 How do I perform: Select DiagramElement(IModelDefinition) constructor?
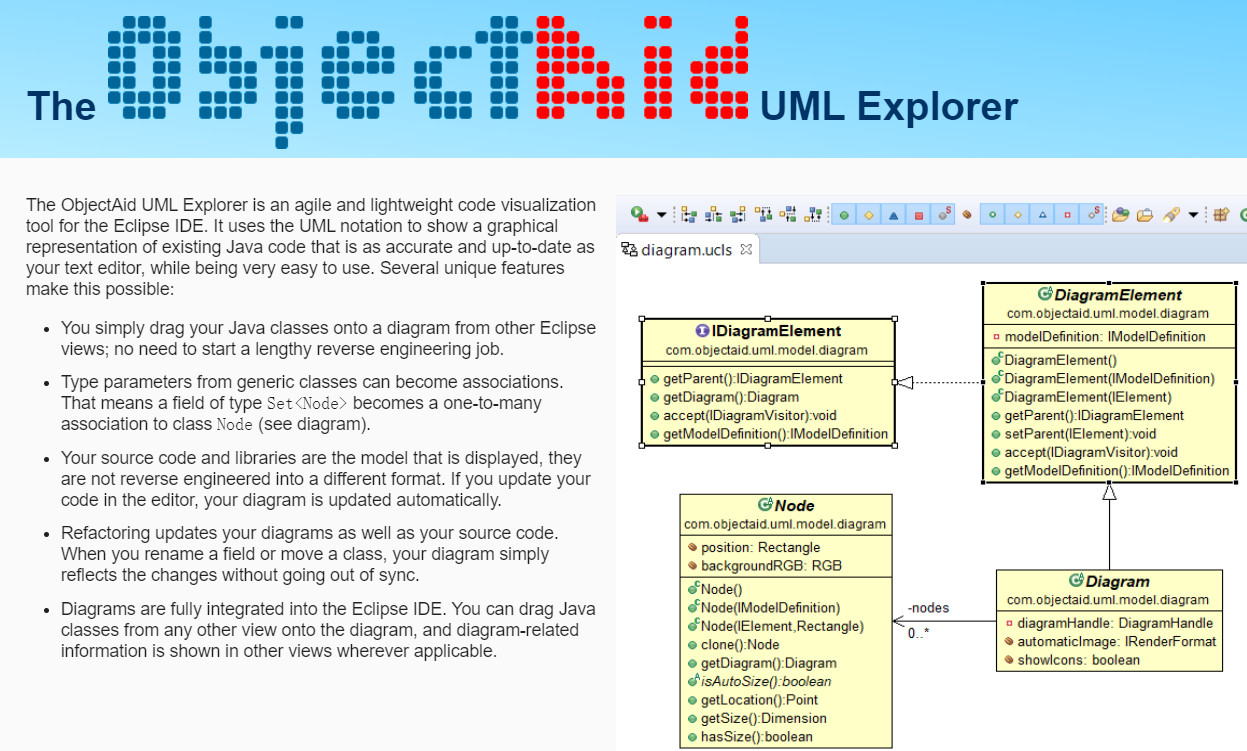point(1109,379)
